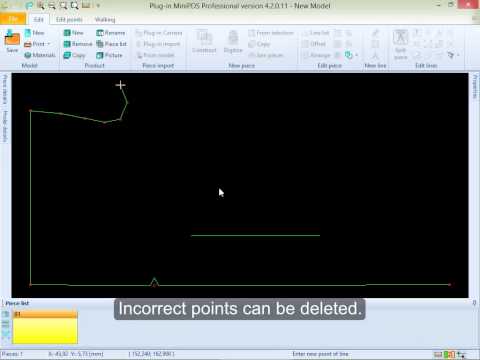Pin the Piece list panel
The image size is (480, 360).
(x=474, y=303)
